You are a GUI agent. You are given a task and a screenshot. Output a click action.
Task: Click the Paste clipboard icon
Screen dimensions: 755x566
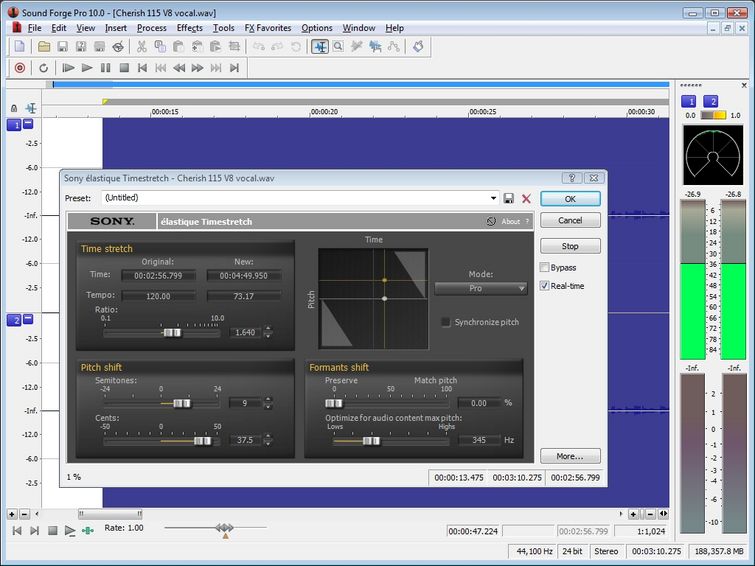pos(178,47)
